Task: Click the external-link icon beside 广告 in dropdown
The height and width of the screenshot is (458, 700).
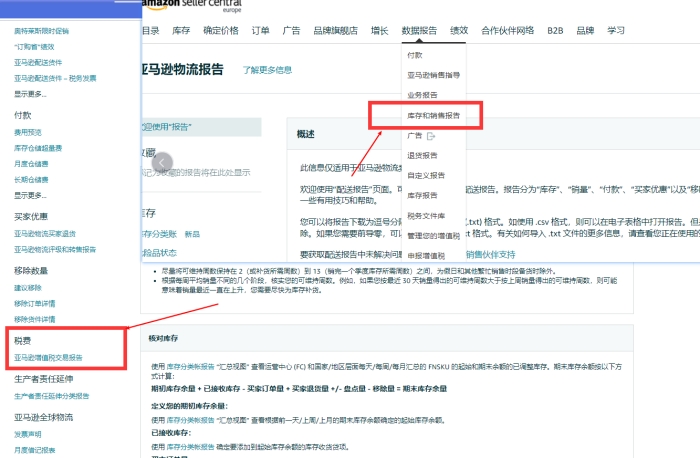Action: click(x=431, y=136)
